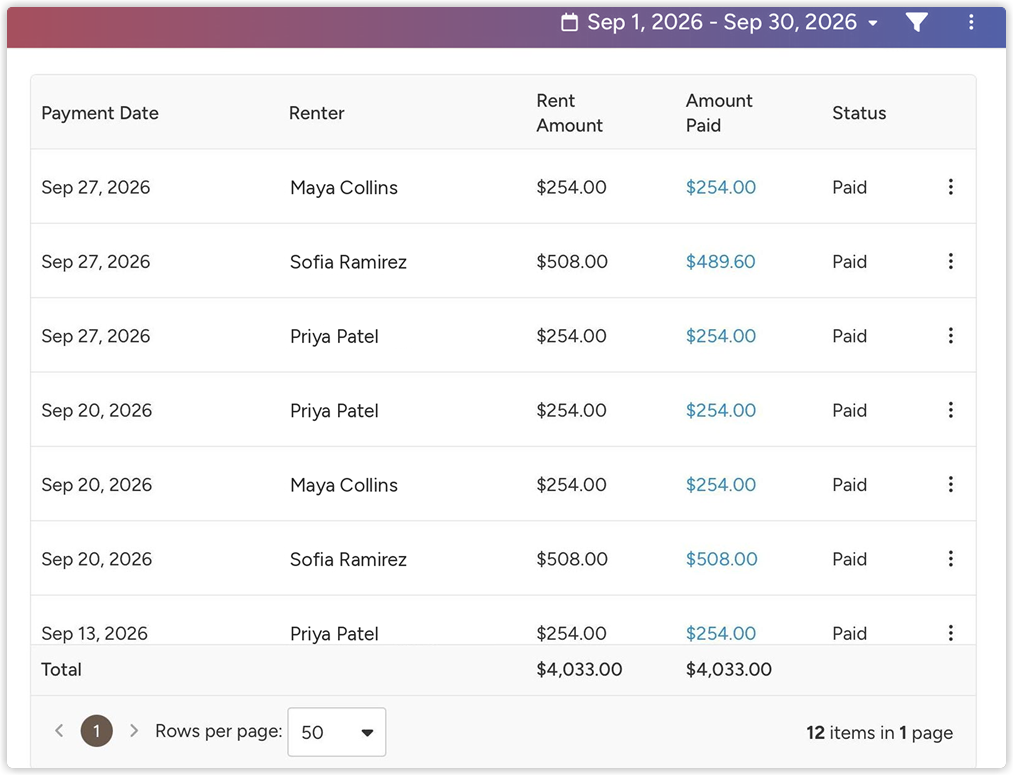Click the Status column header
Screen dimensions: 1015x776
point(859,113)
